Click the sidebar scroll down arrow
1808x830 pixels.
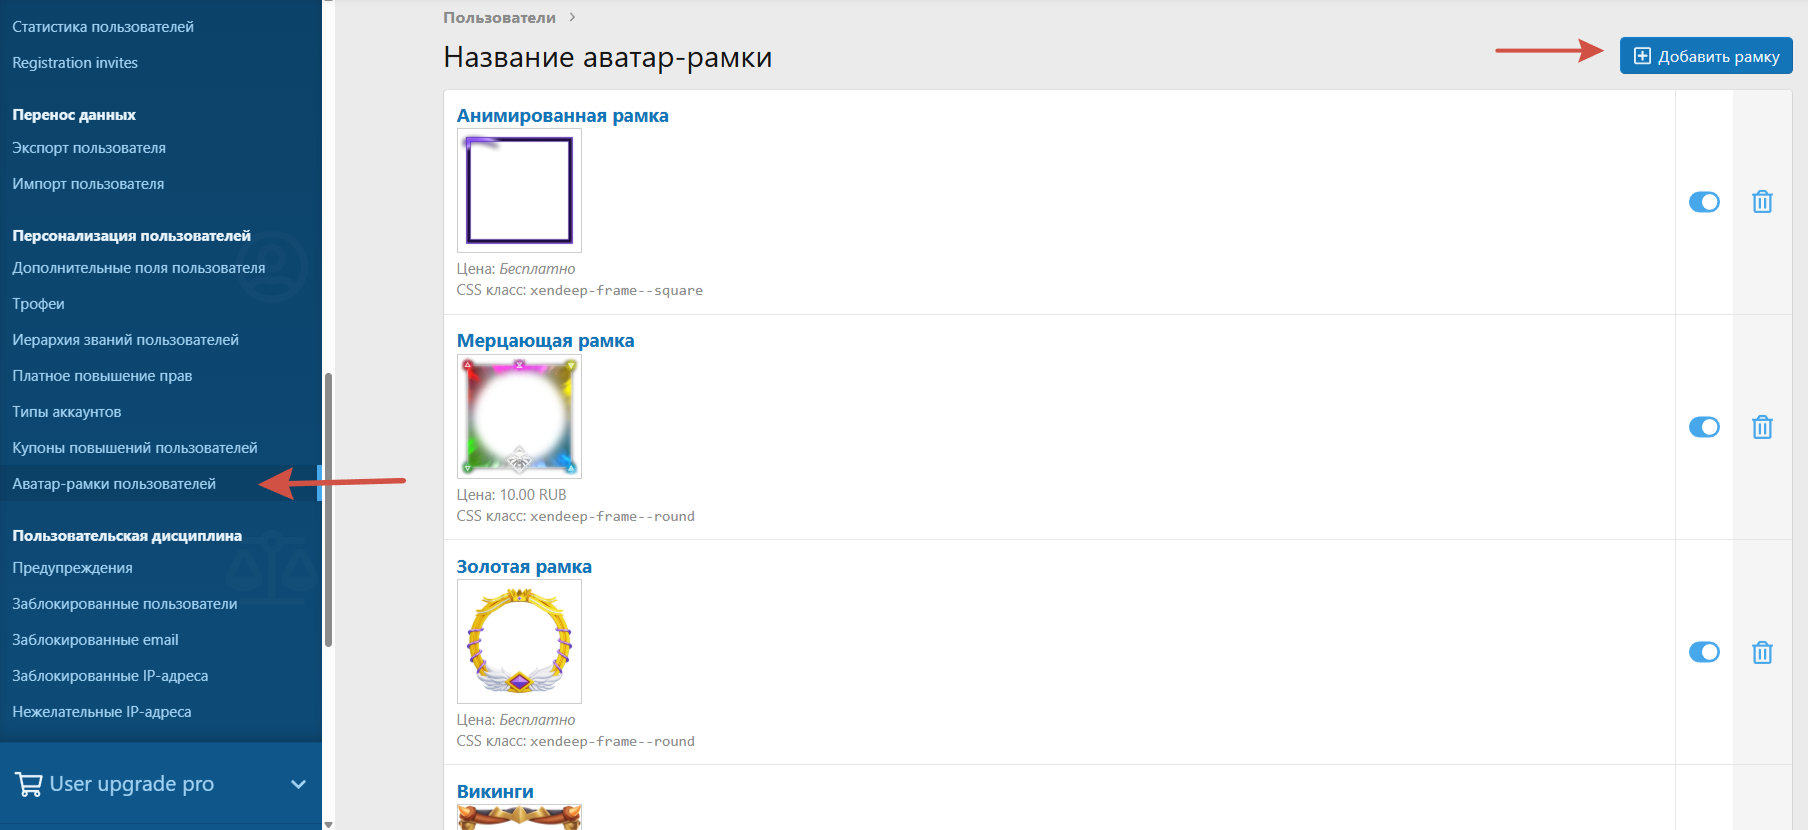click(328, 823)
